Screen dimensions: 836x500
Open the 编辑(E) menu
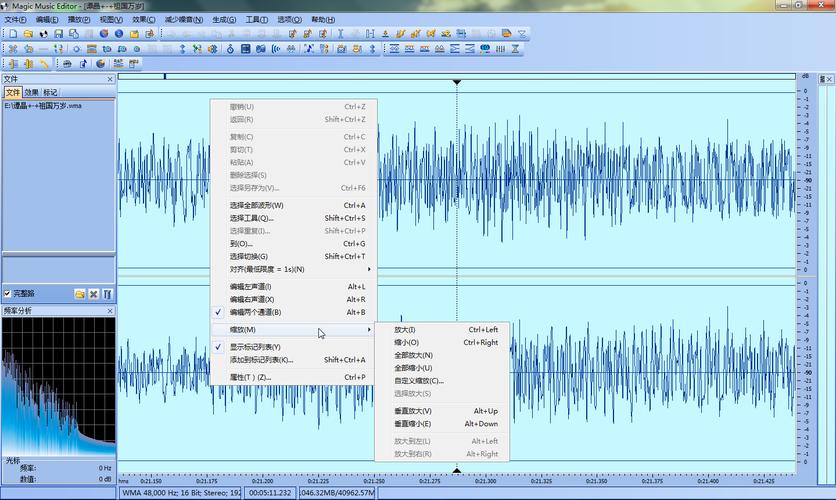click(x=47, y=20)
